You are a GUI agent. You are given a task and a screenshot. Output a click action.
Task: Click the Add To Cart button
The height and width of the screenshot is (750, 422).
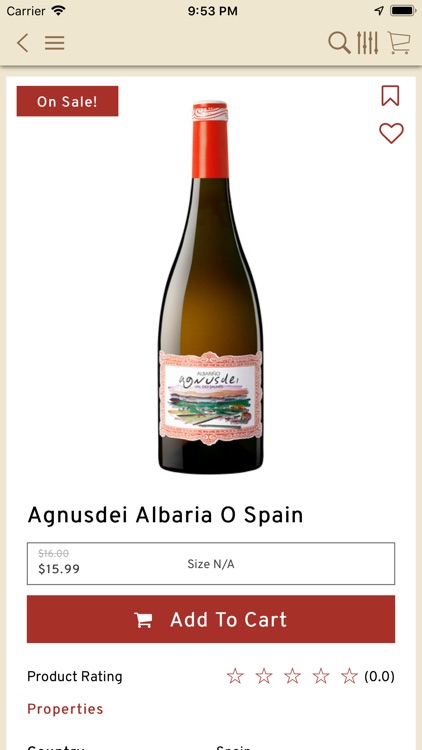[x=211, y=619]
